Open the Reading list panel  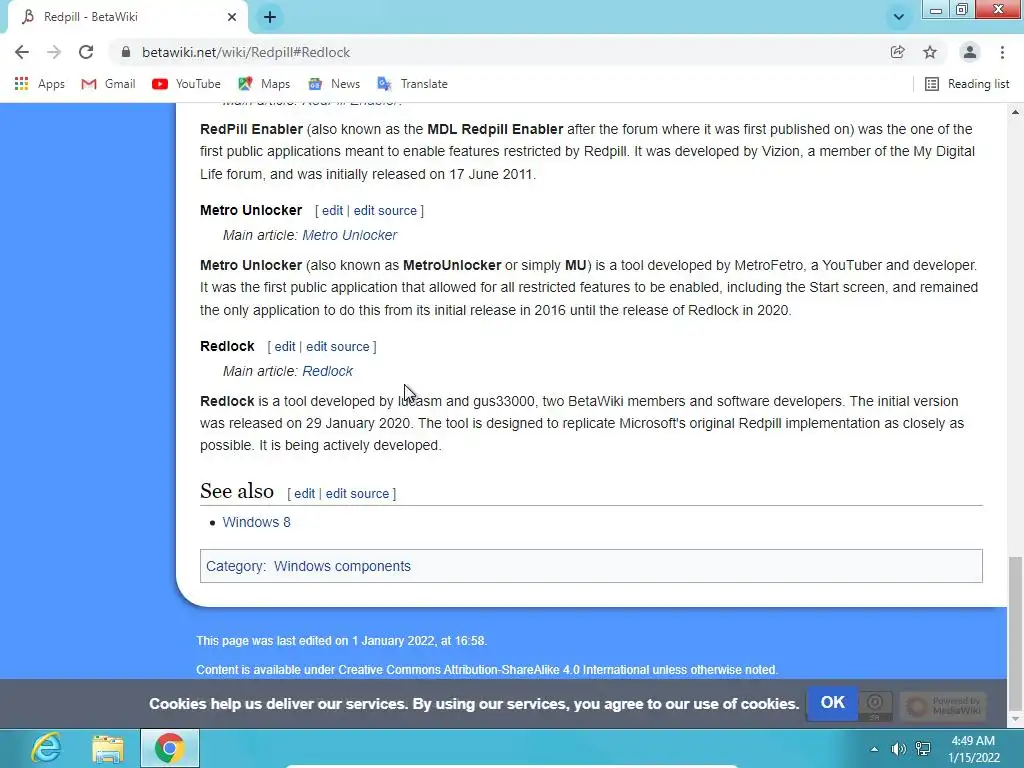967,84
